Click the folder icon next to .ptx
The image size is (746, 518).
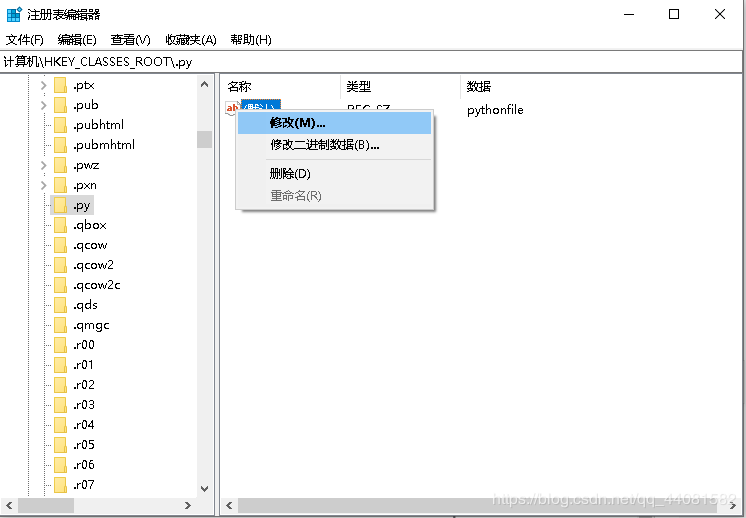click(60, 85)
